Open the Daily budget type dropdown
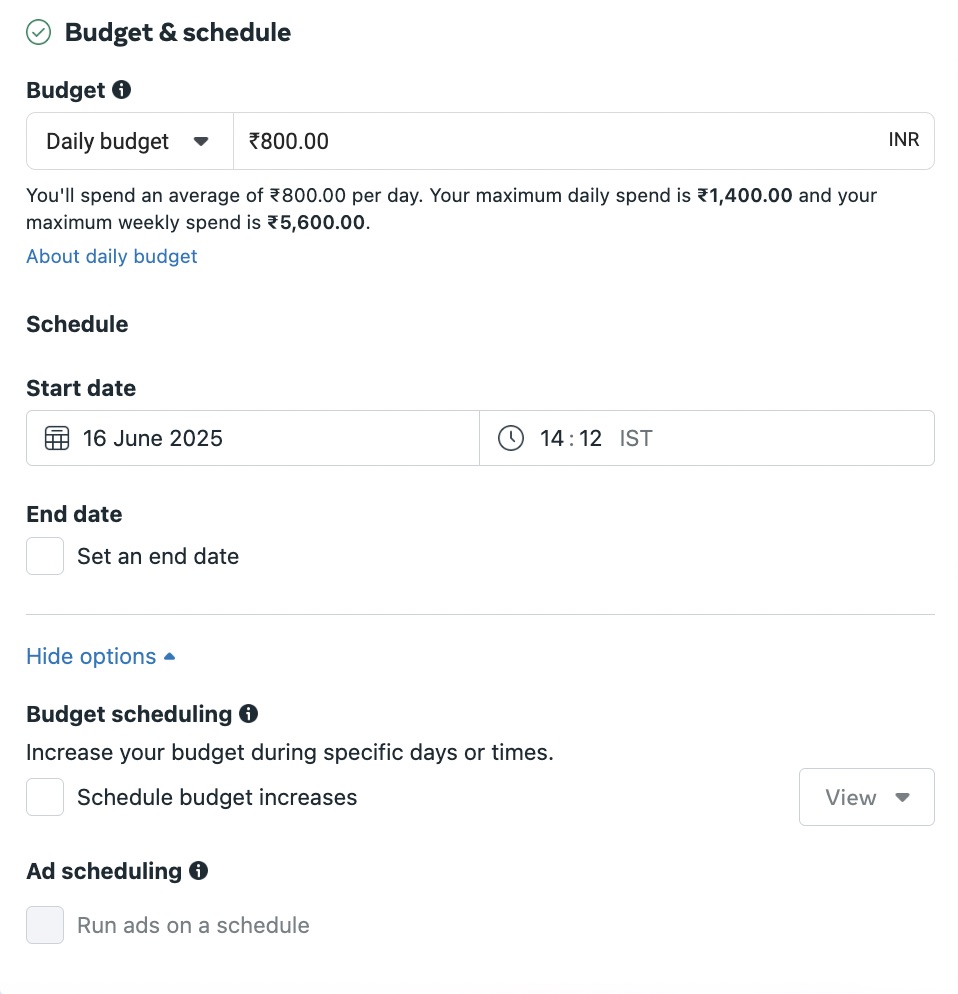Viewport: 958px width, 994px height. (x=129, y=141)
